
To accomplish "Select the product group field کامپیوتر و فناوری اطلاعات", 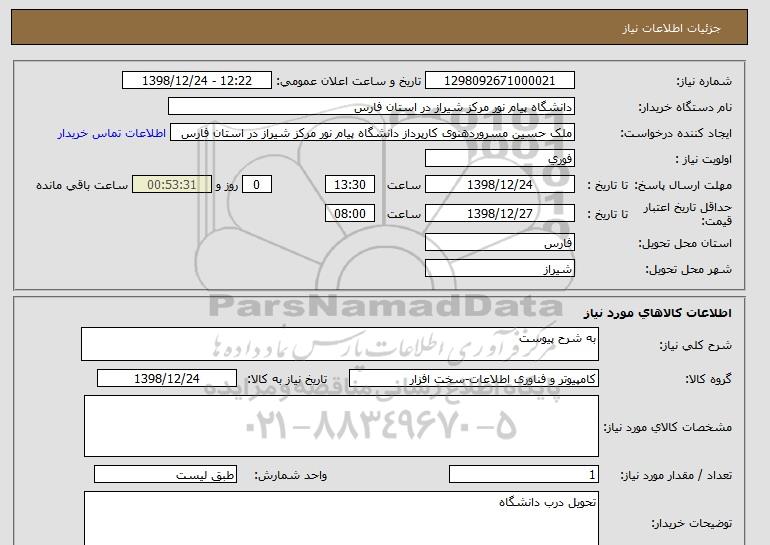I will point(474,379).
